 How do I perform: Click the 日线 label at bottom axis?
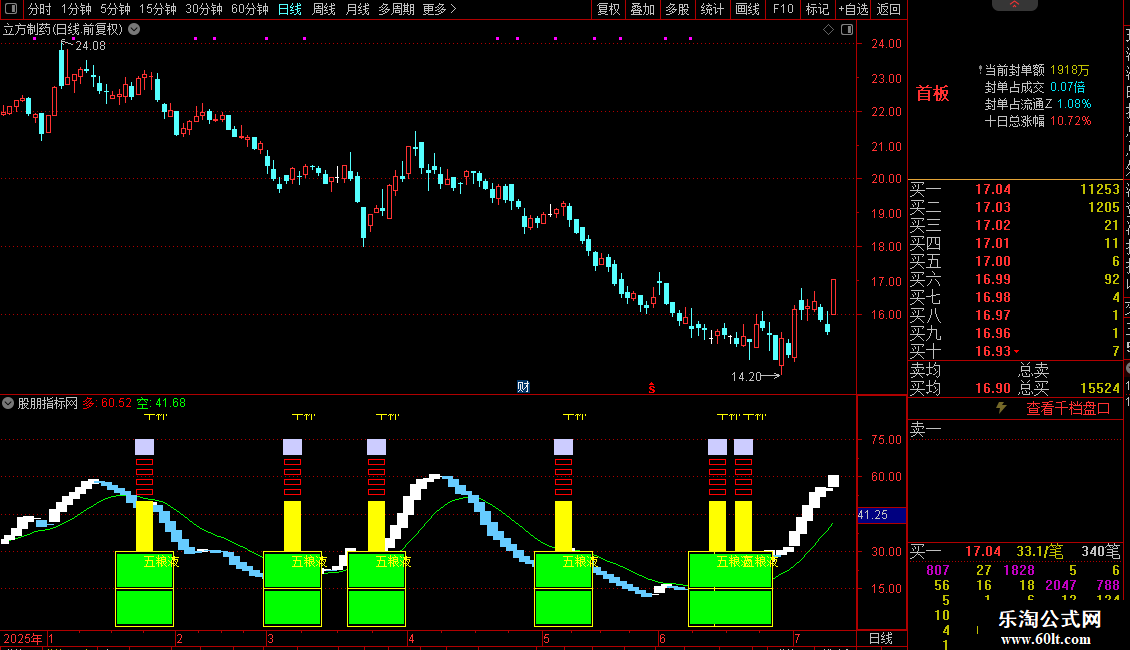(x=881, y=638)
